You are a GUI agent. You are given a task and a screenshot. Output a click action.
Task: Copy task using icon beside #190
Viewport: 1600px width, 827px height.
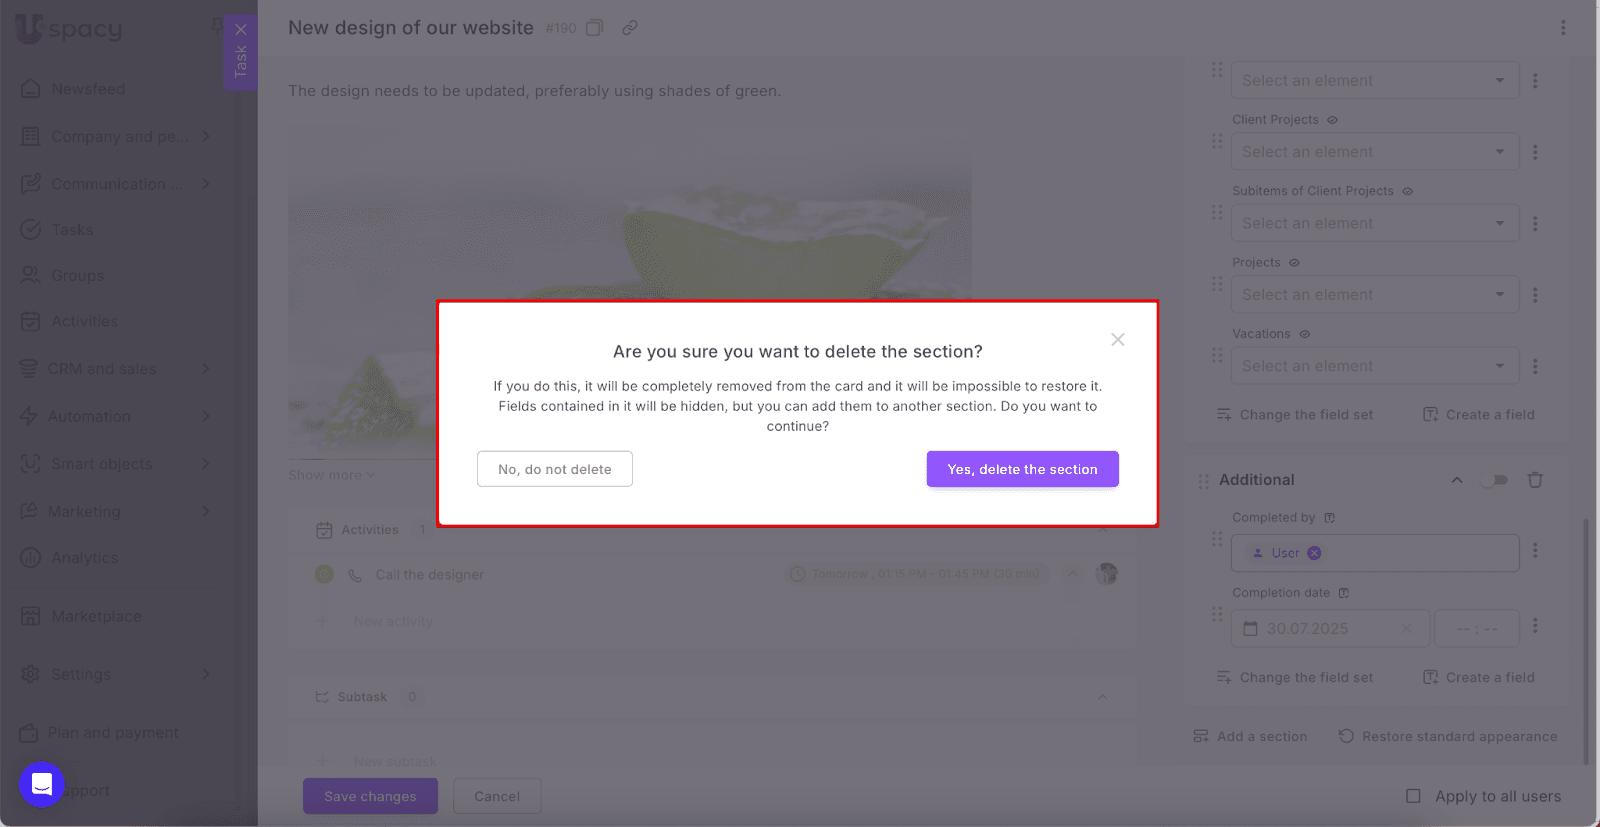tap(594, 28)
